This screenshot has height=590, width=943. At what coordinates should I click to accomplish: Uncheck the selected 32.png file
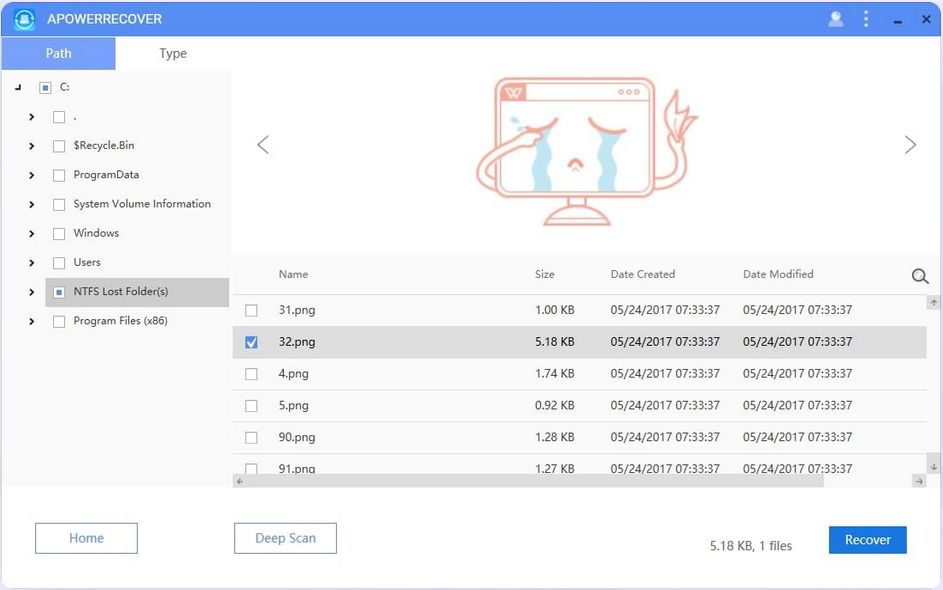(252, 342)
